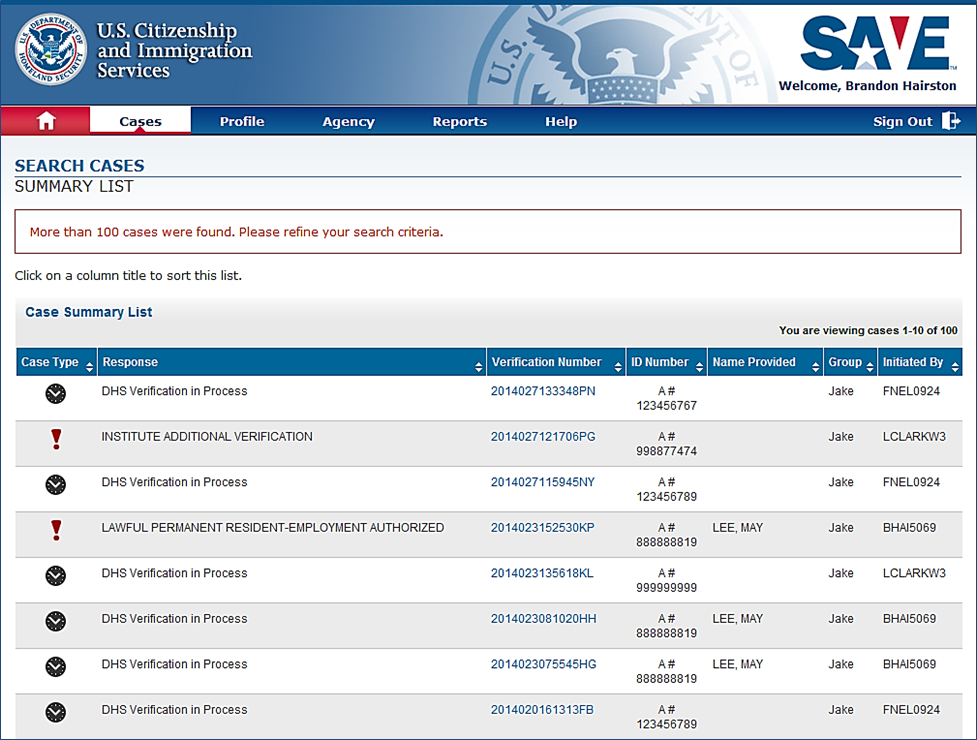Click the clock icon for case 2014023081020HH
Screen dimensions: 977x740
pyautogui.click(x=55, y=620)
